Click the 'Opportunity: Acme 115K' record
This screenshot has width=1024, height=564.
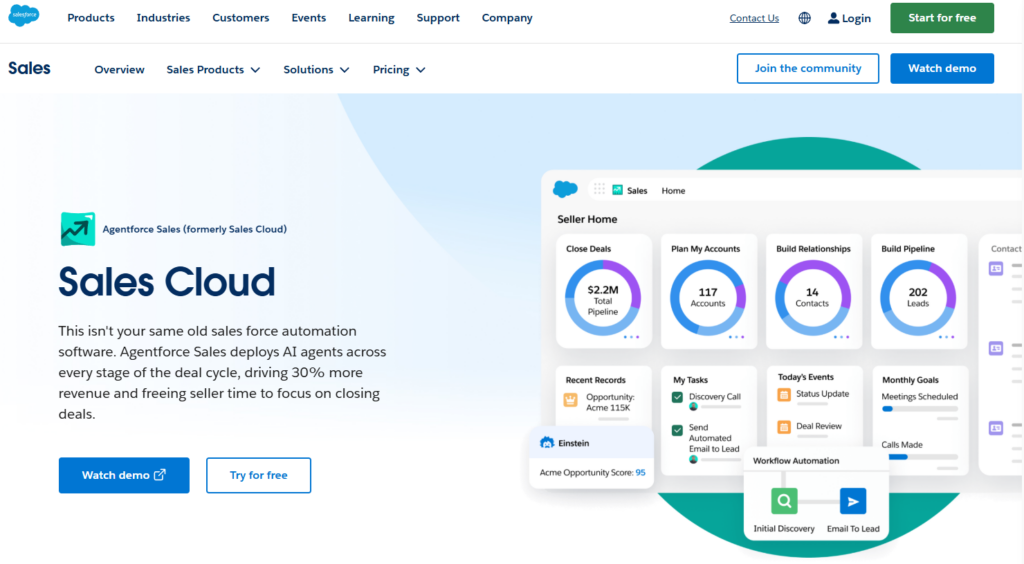(609, 402)
